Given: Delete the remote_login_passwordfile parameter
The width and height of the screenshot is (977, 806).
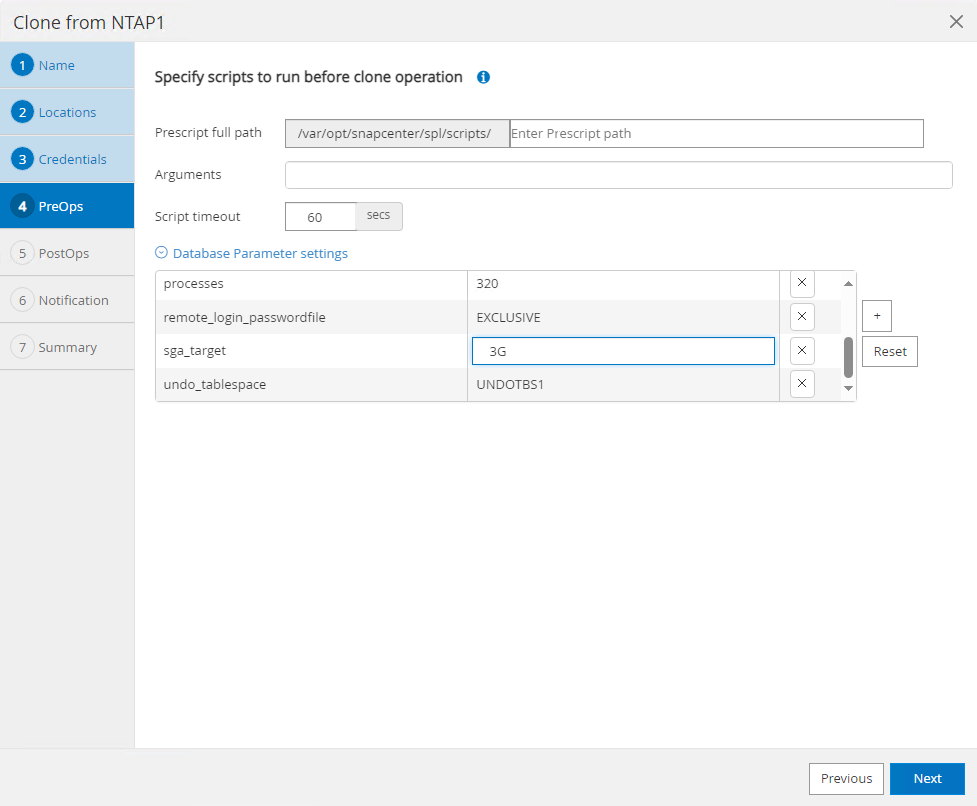Looking at the screenshot, I should pyautogui.click(x=802, y=317).
